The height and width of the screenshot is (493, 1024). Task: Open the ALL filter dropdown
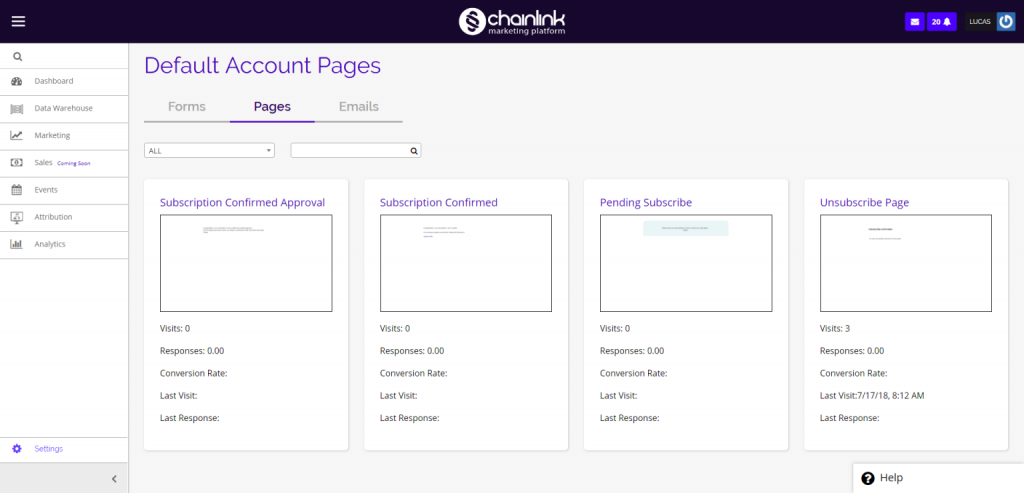[210, 151]
